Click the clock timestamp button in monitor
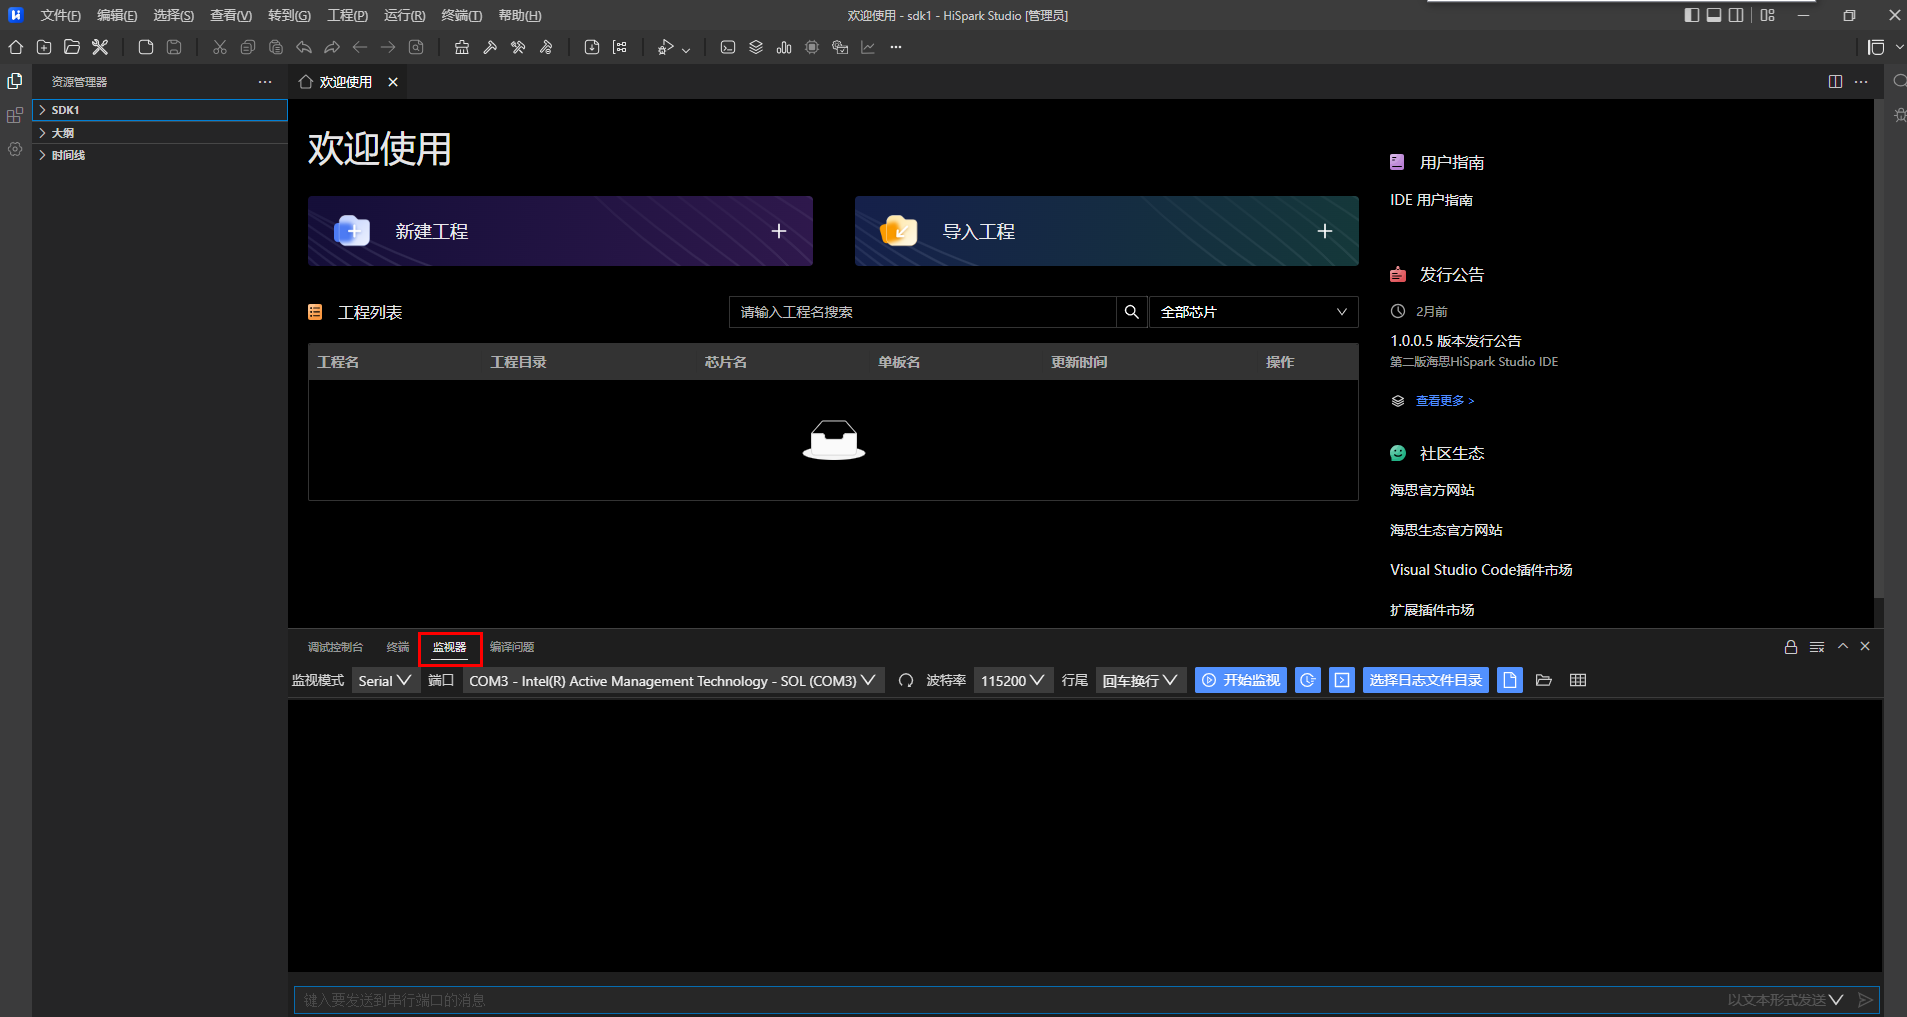The width and height of the screenshot is (1907, 1017). click(1308, 680)
